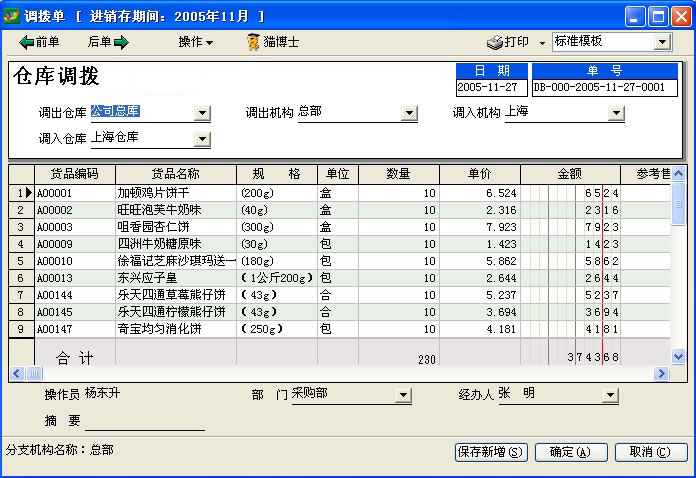
Task: Go to next document with 后单 arrow
Action: [x=109, y=42]
